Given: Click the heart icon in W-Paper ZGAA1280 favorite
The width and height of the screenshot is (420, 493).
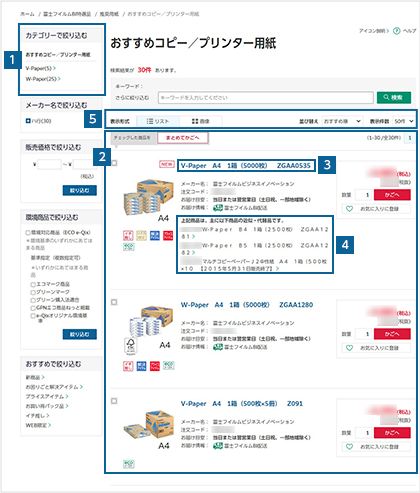Looking at the screenshot, I should click(349, 348).
